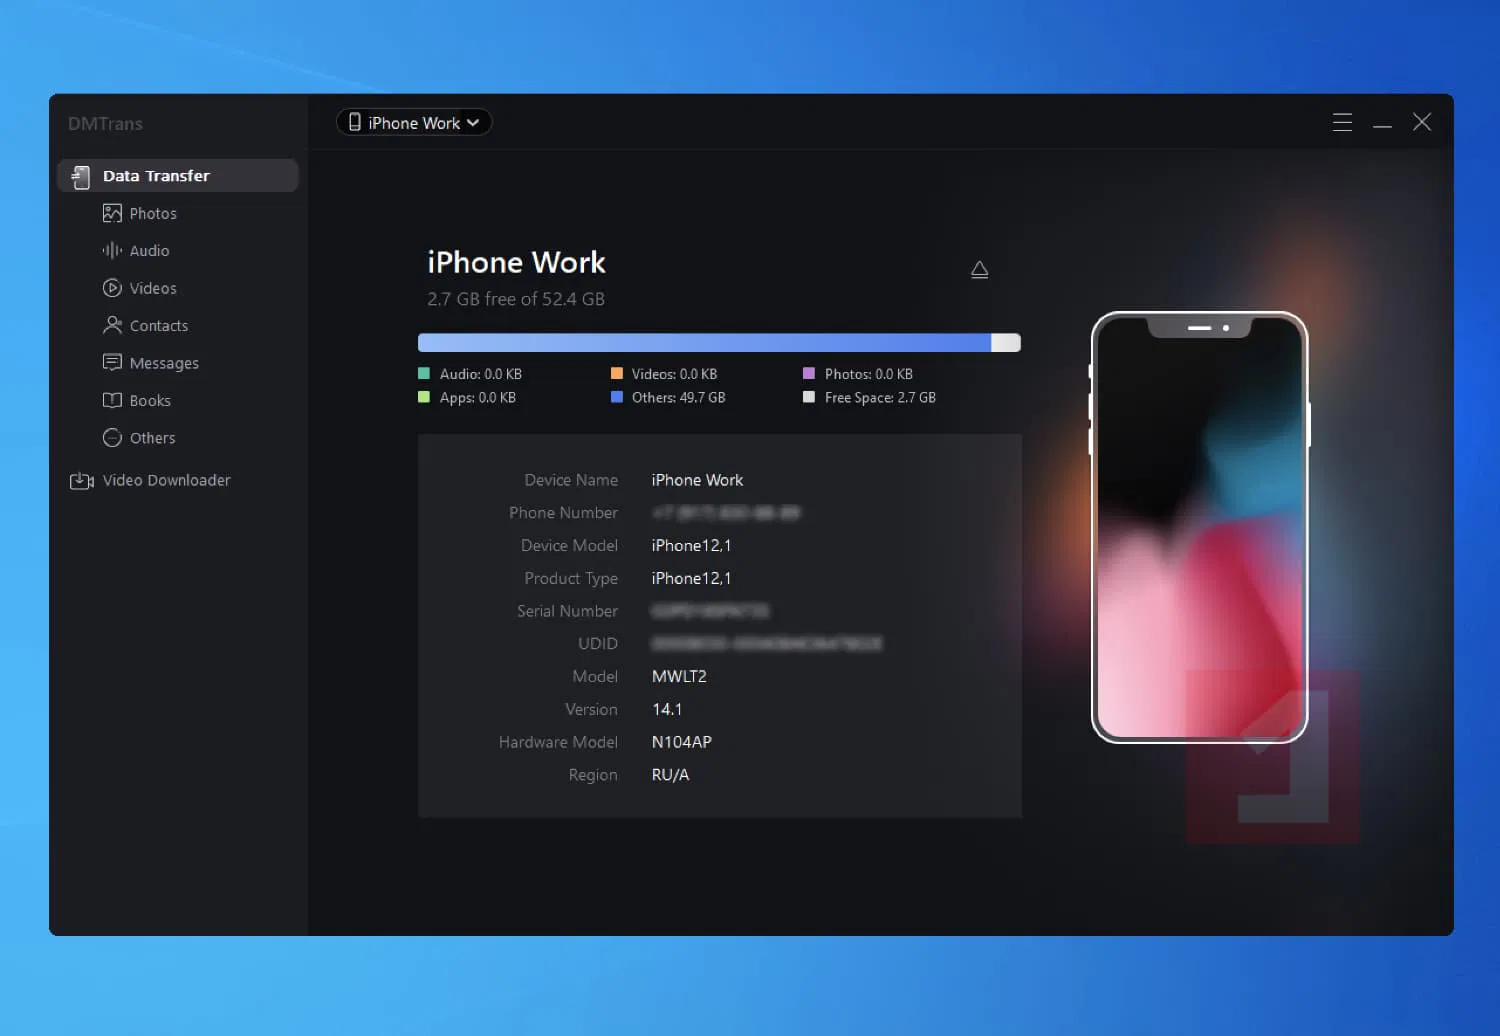Click the 'Free Space: 2.7 GB' legend text
Screen dimensions: 1500x1036
tap(881, 398)
